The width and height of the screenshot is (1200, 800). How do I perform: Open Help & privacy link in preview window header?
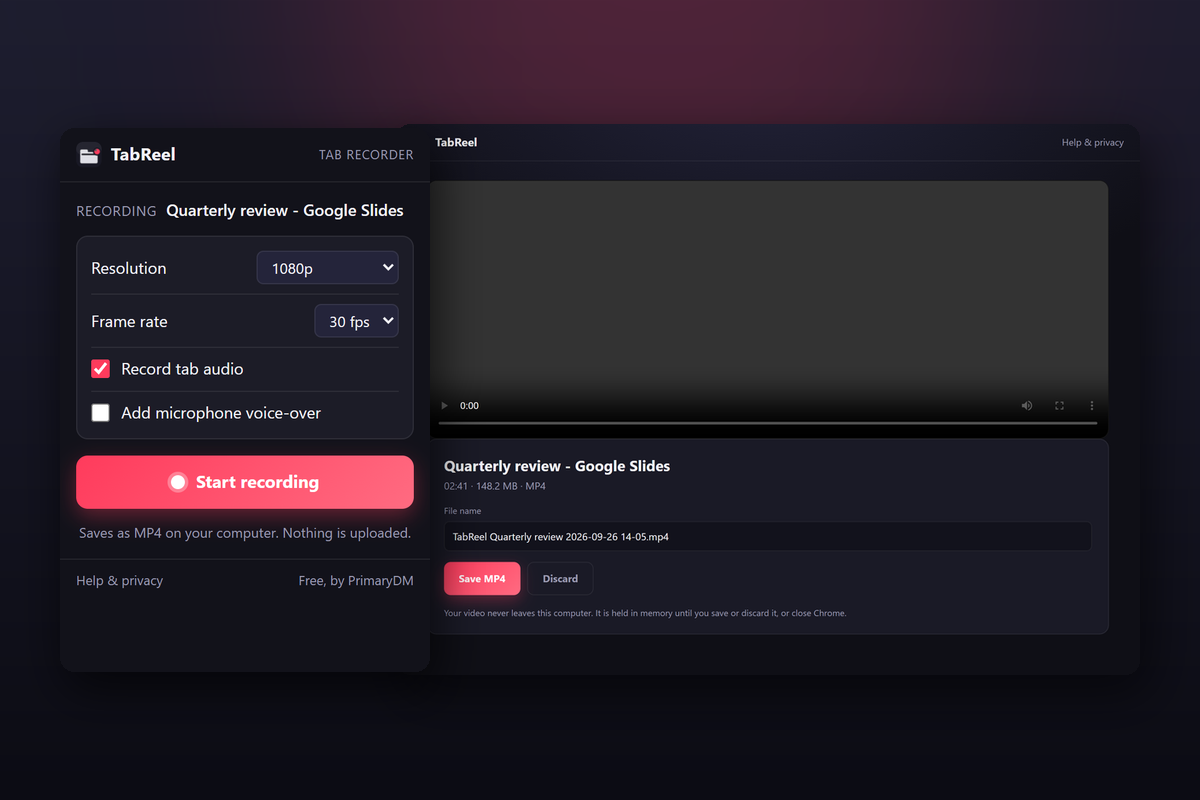pyautogui.click(x=1093, y=143)
